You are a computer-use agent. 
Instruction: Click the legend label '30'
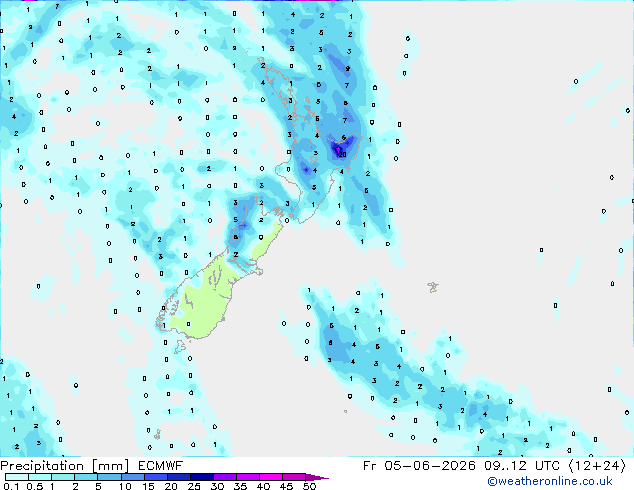click(x=217, y=486)
